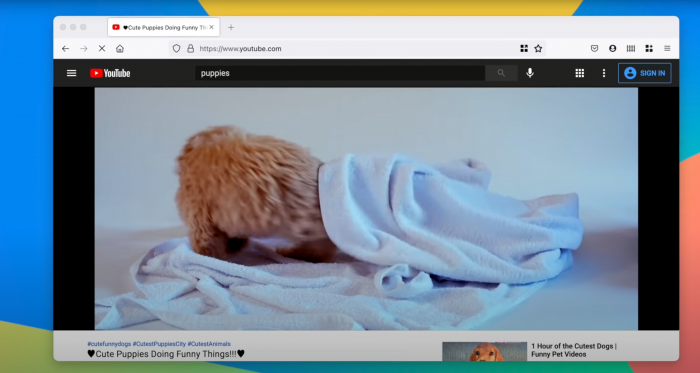Open the Pocket save icon
The image size is (700, 373).
(594, 49)
